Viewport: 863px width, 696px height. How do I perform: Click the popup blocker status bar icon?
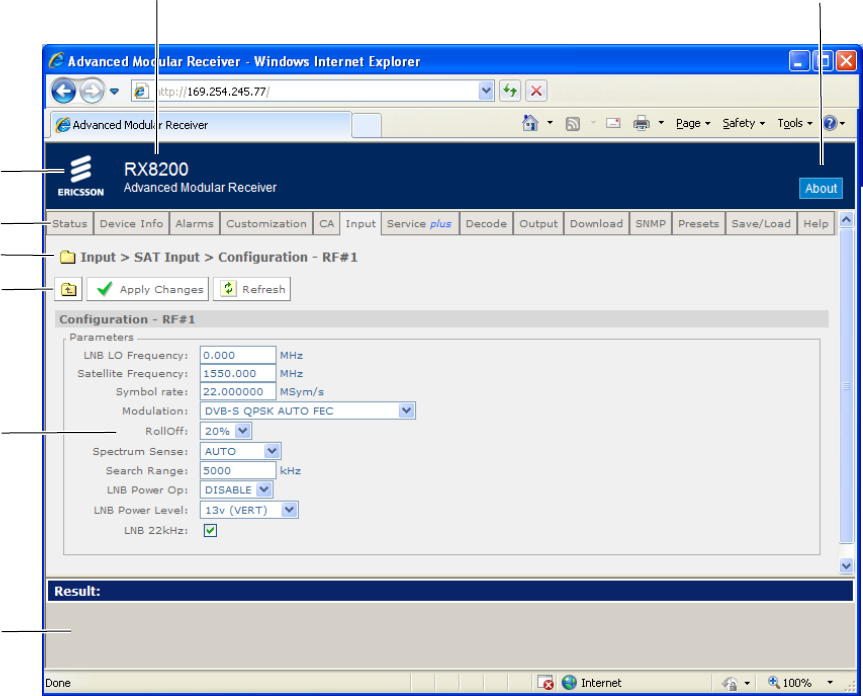(x=545, y=683)
